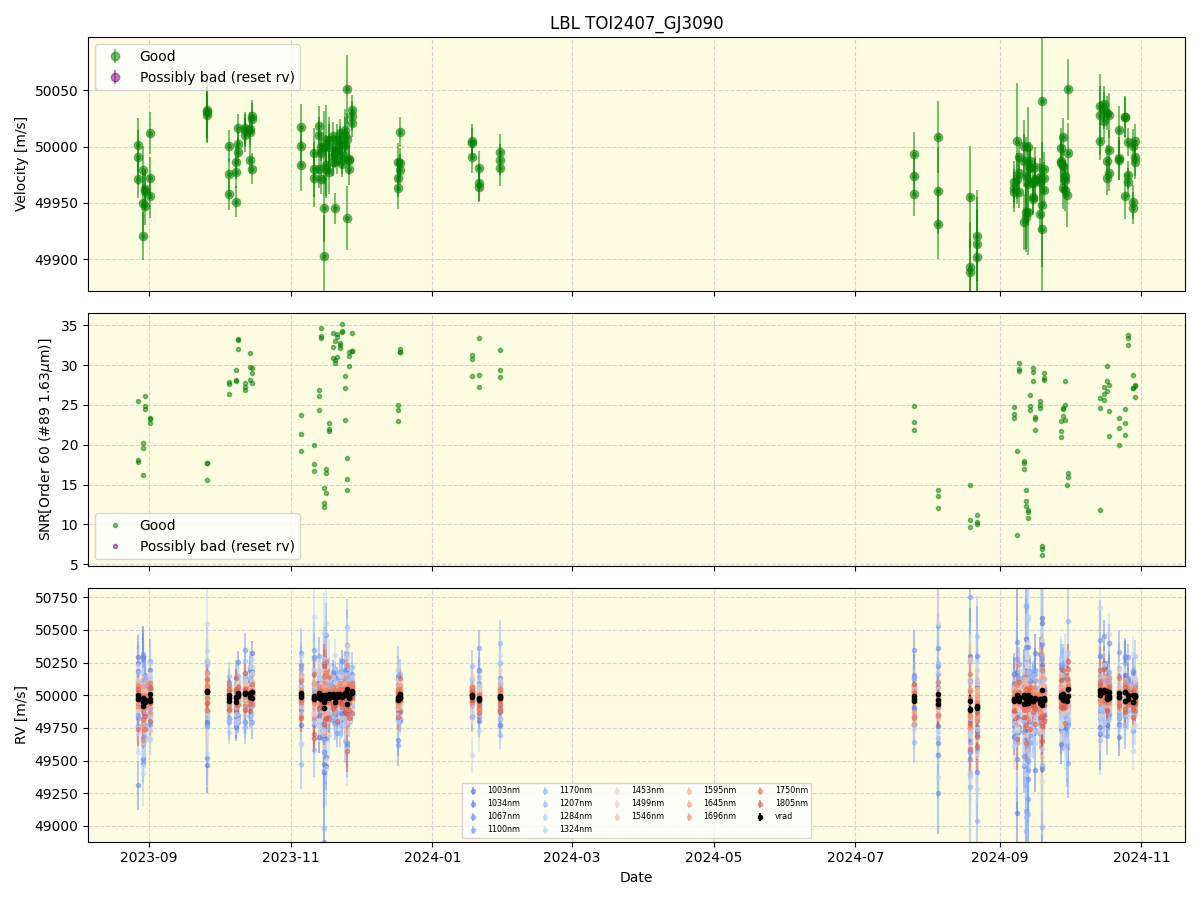The height and width of the screenshot is (900, 1200).
Task: Select the lowest velocity point near 2024-09
Action: (x=970, y=273)
